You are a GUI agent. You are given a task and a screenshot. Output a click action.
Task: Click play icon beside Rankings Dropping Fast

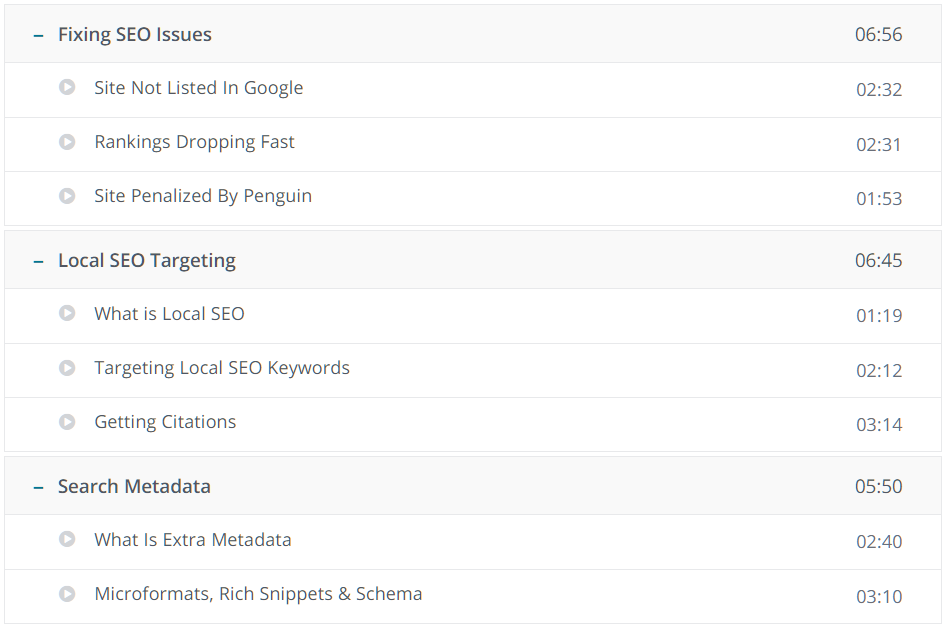(67, 142)
